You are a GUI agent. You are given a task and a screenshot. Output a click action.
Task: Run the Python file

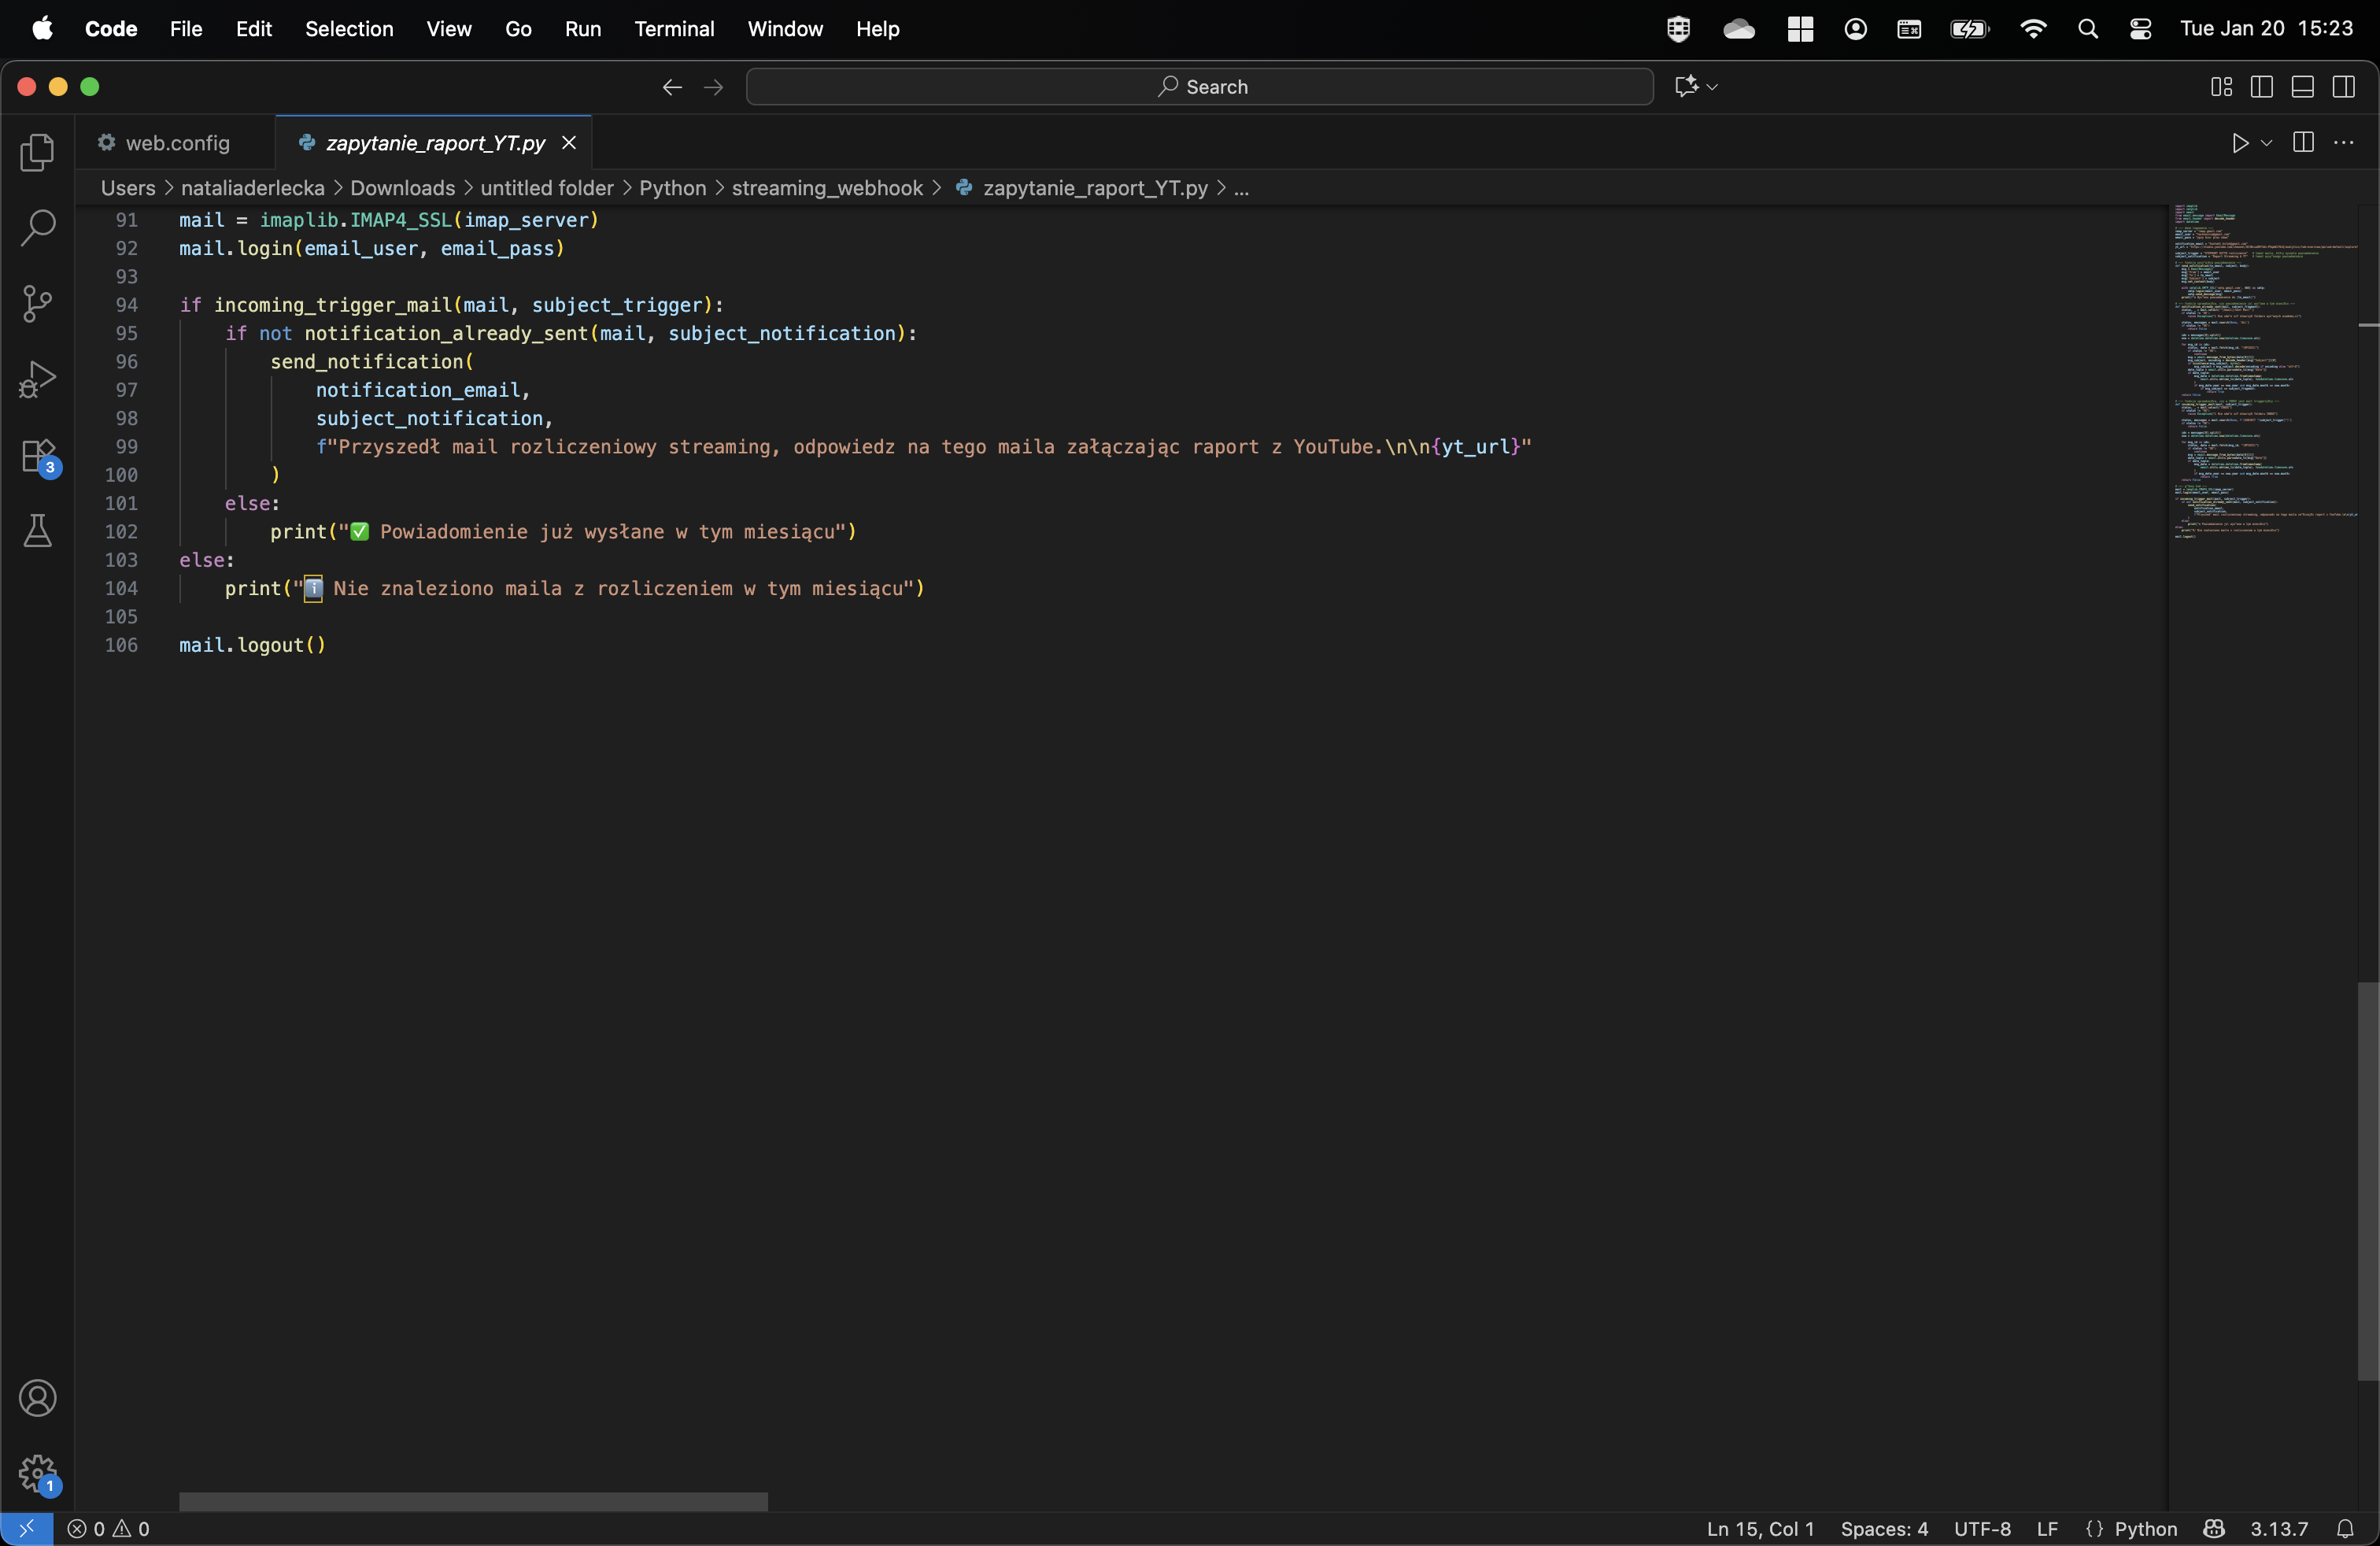click(2240, 143)
